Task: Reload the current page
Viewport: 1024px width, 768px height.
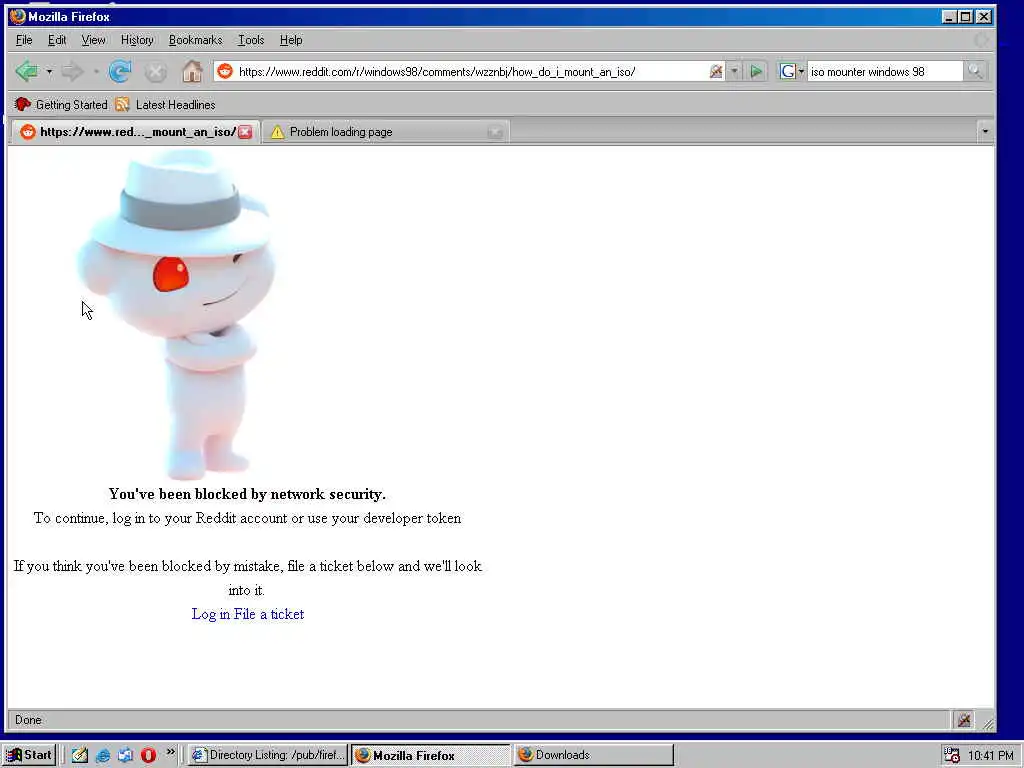Action: coord(120,71)
